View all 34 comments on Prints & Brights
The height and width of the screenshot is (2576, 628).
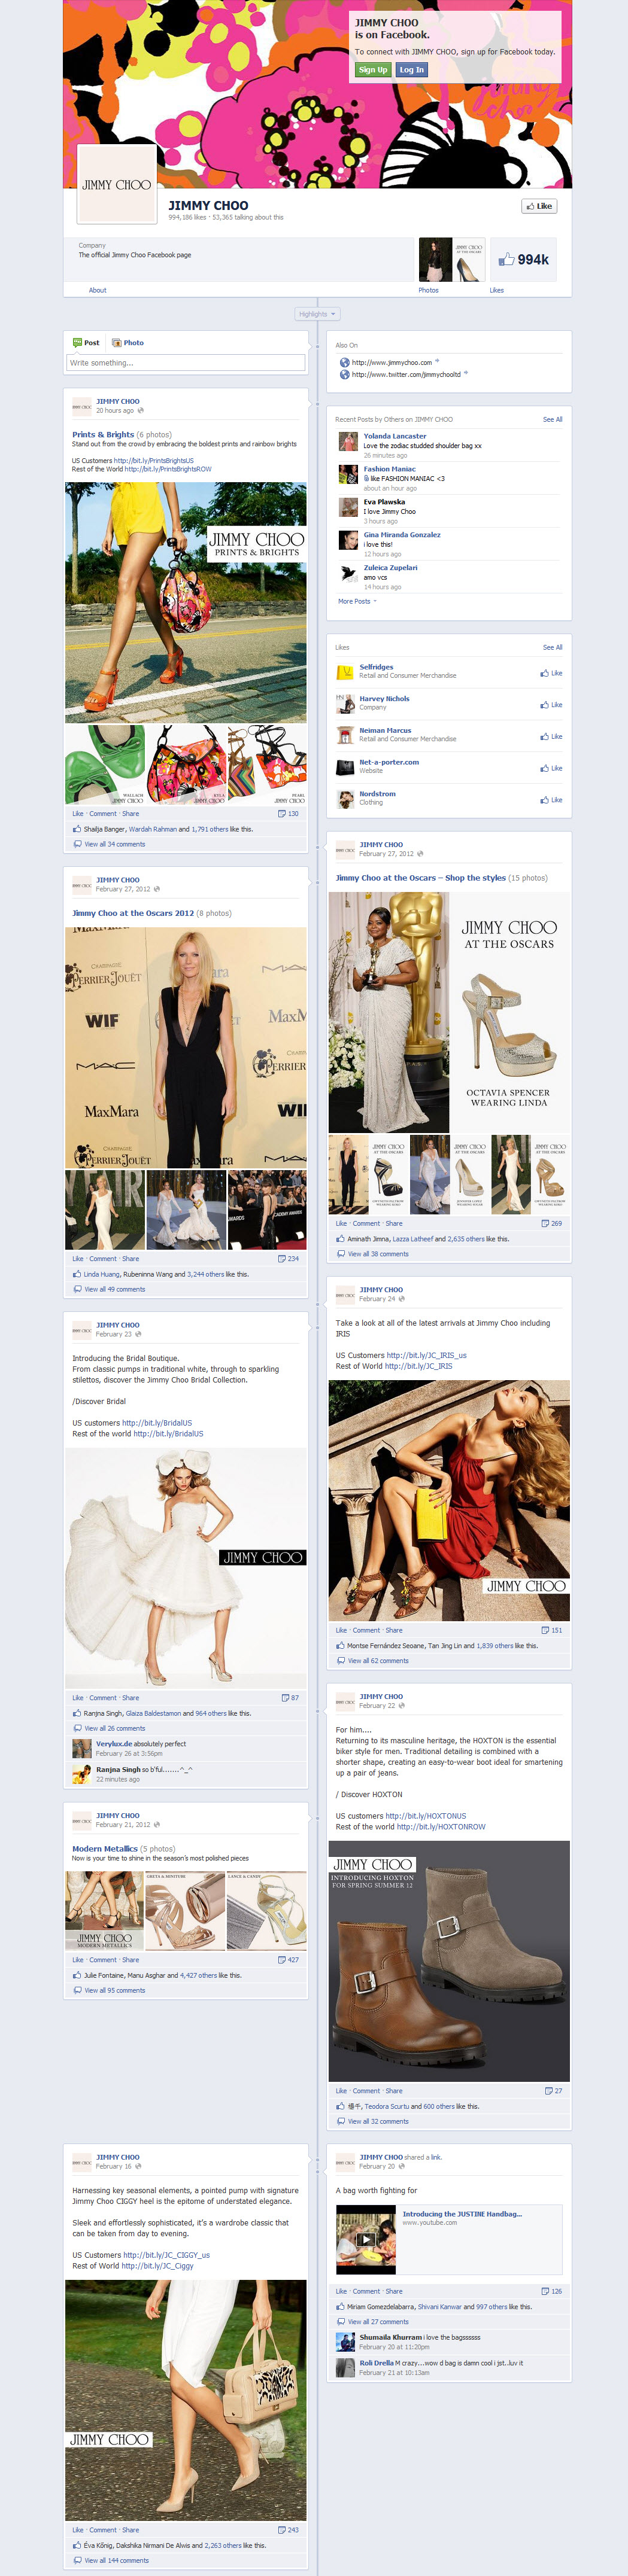(114, 844)
